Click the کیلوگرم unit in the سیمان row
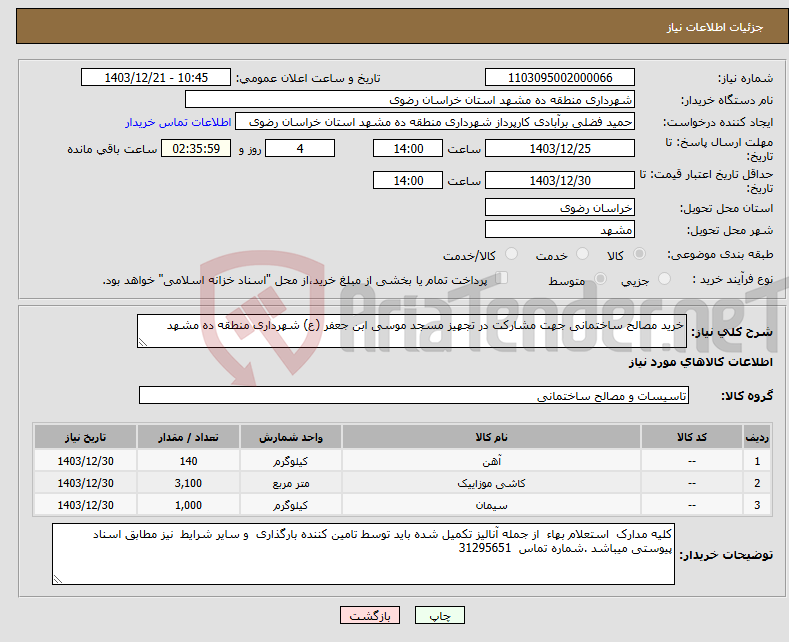 coord(291,505)
